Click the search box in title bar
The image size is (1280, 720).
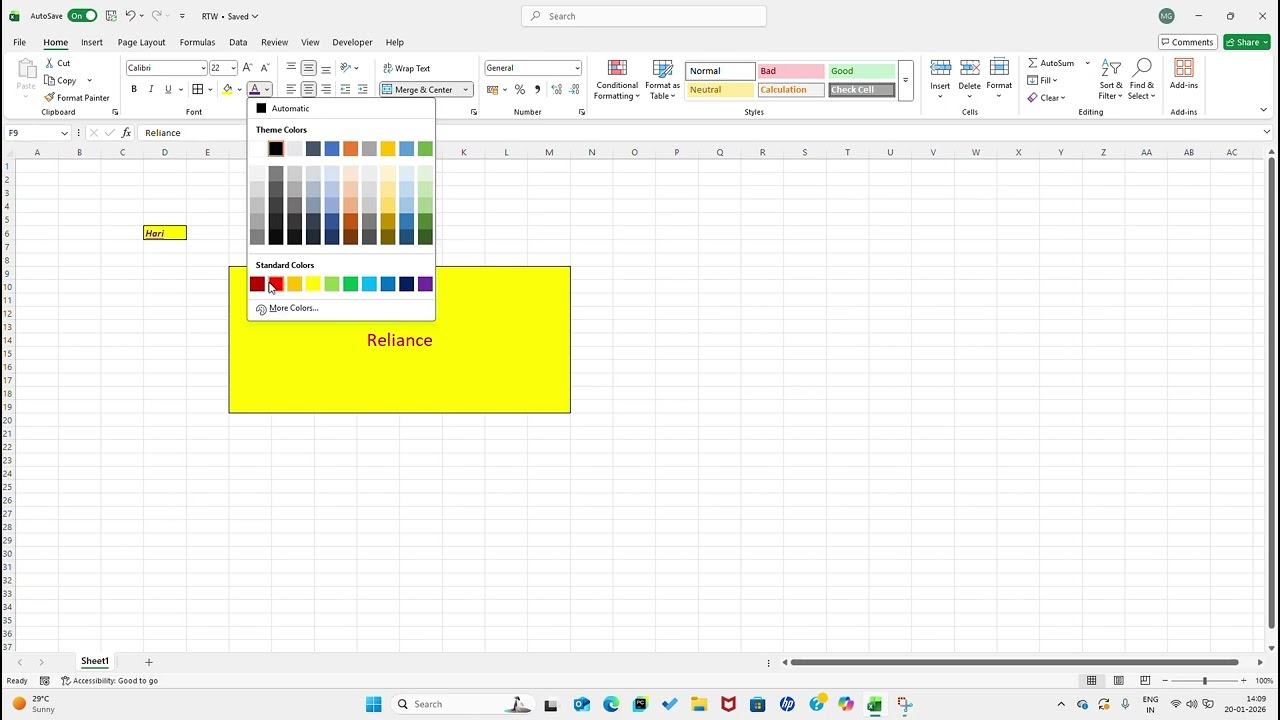[x=644, y=16]
